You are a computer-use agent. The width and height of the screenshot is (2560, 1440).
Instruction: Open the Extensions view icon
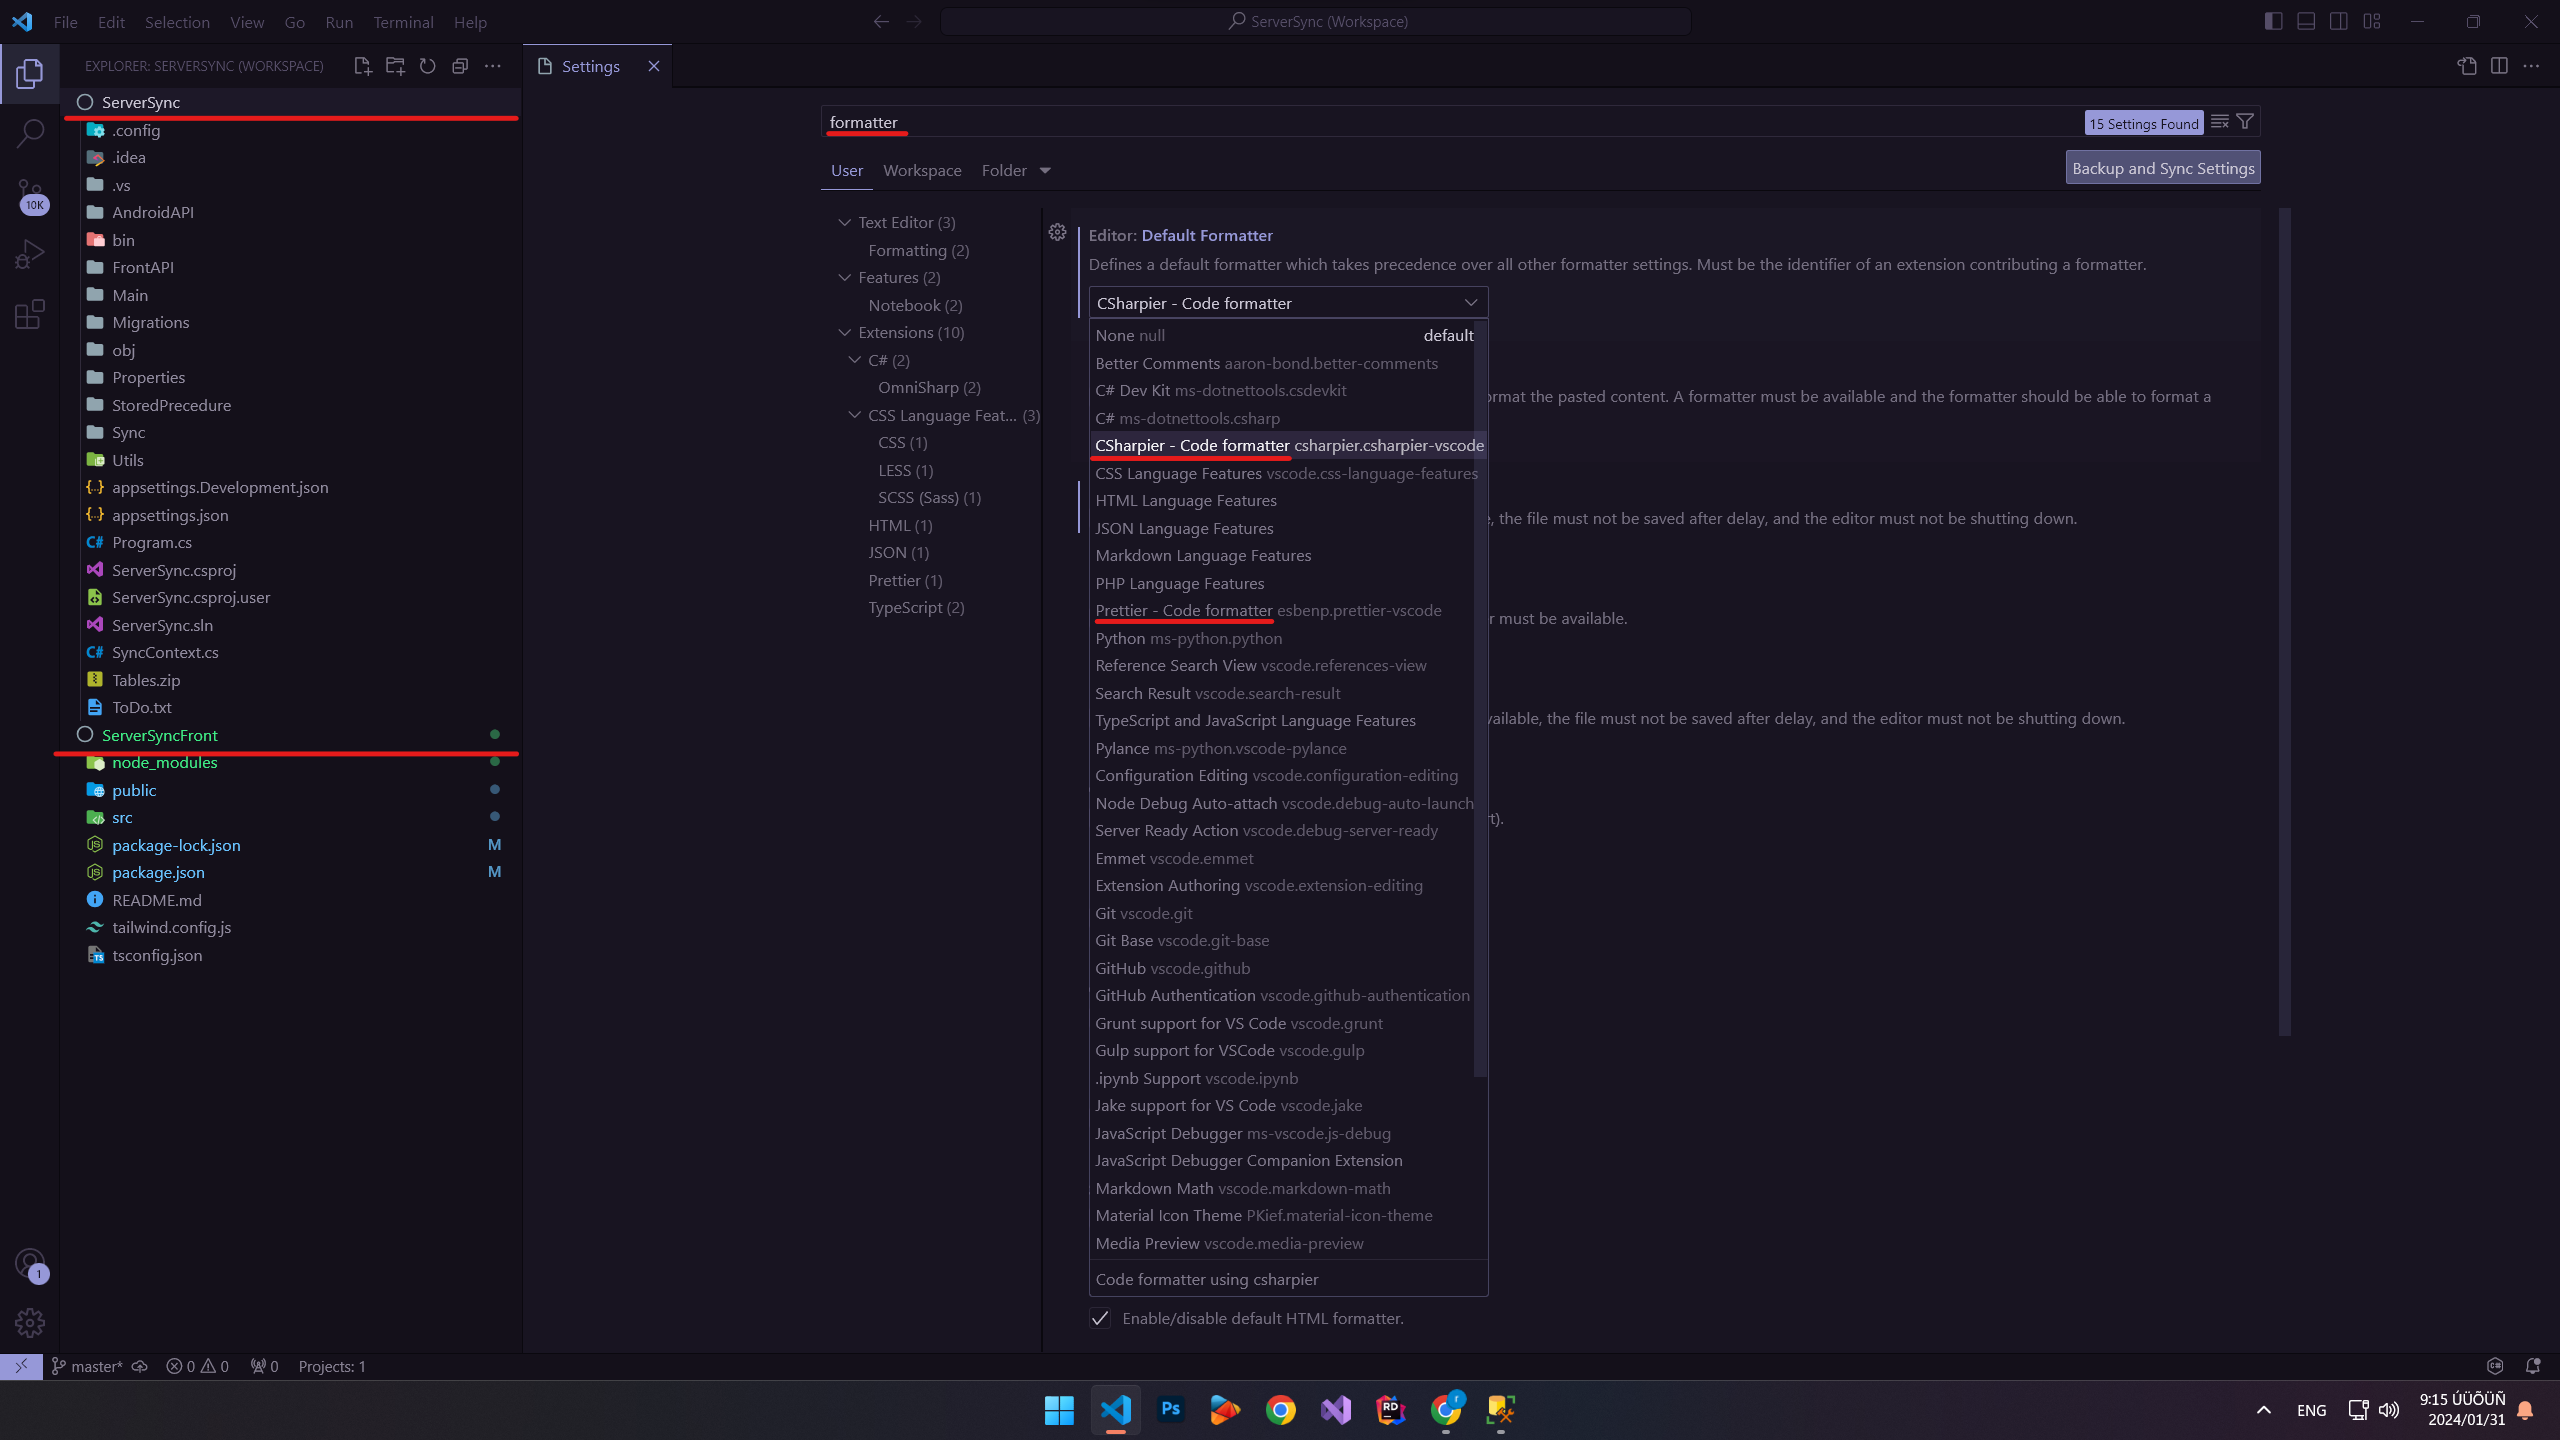[x=30, y=314]
